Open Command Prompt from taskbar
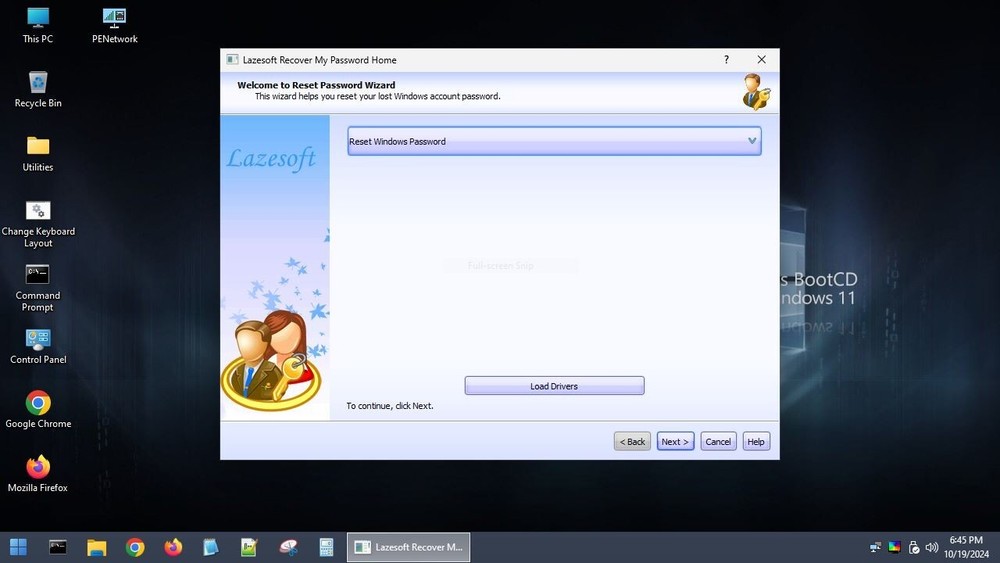This screenshot has width=1000, height=563. [58, 547]
